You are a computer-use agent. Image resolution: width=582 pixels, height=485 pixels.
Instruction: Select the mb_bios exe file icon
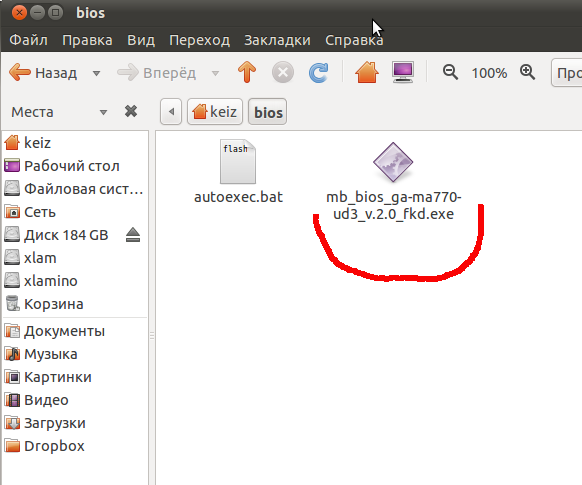[393, 162]
